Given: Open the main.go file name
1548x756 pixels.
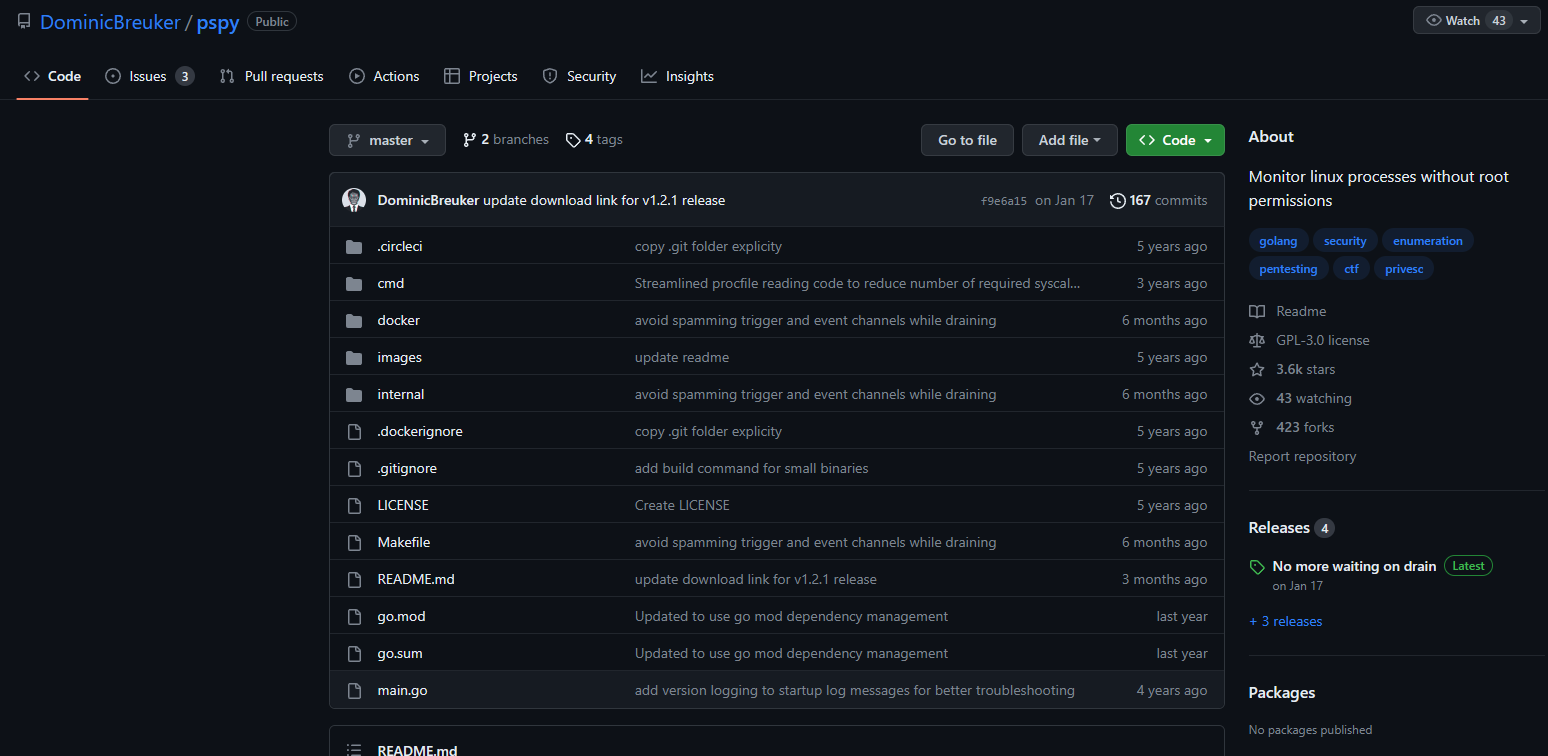Looking at the screenshot, I should 402,690.
